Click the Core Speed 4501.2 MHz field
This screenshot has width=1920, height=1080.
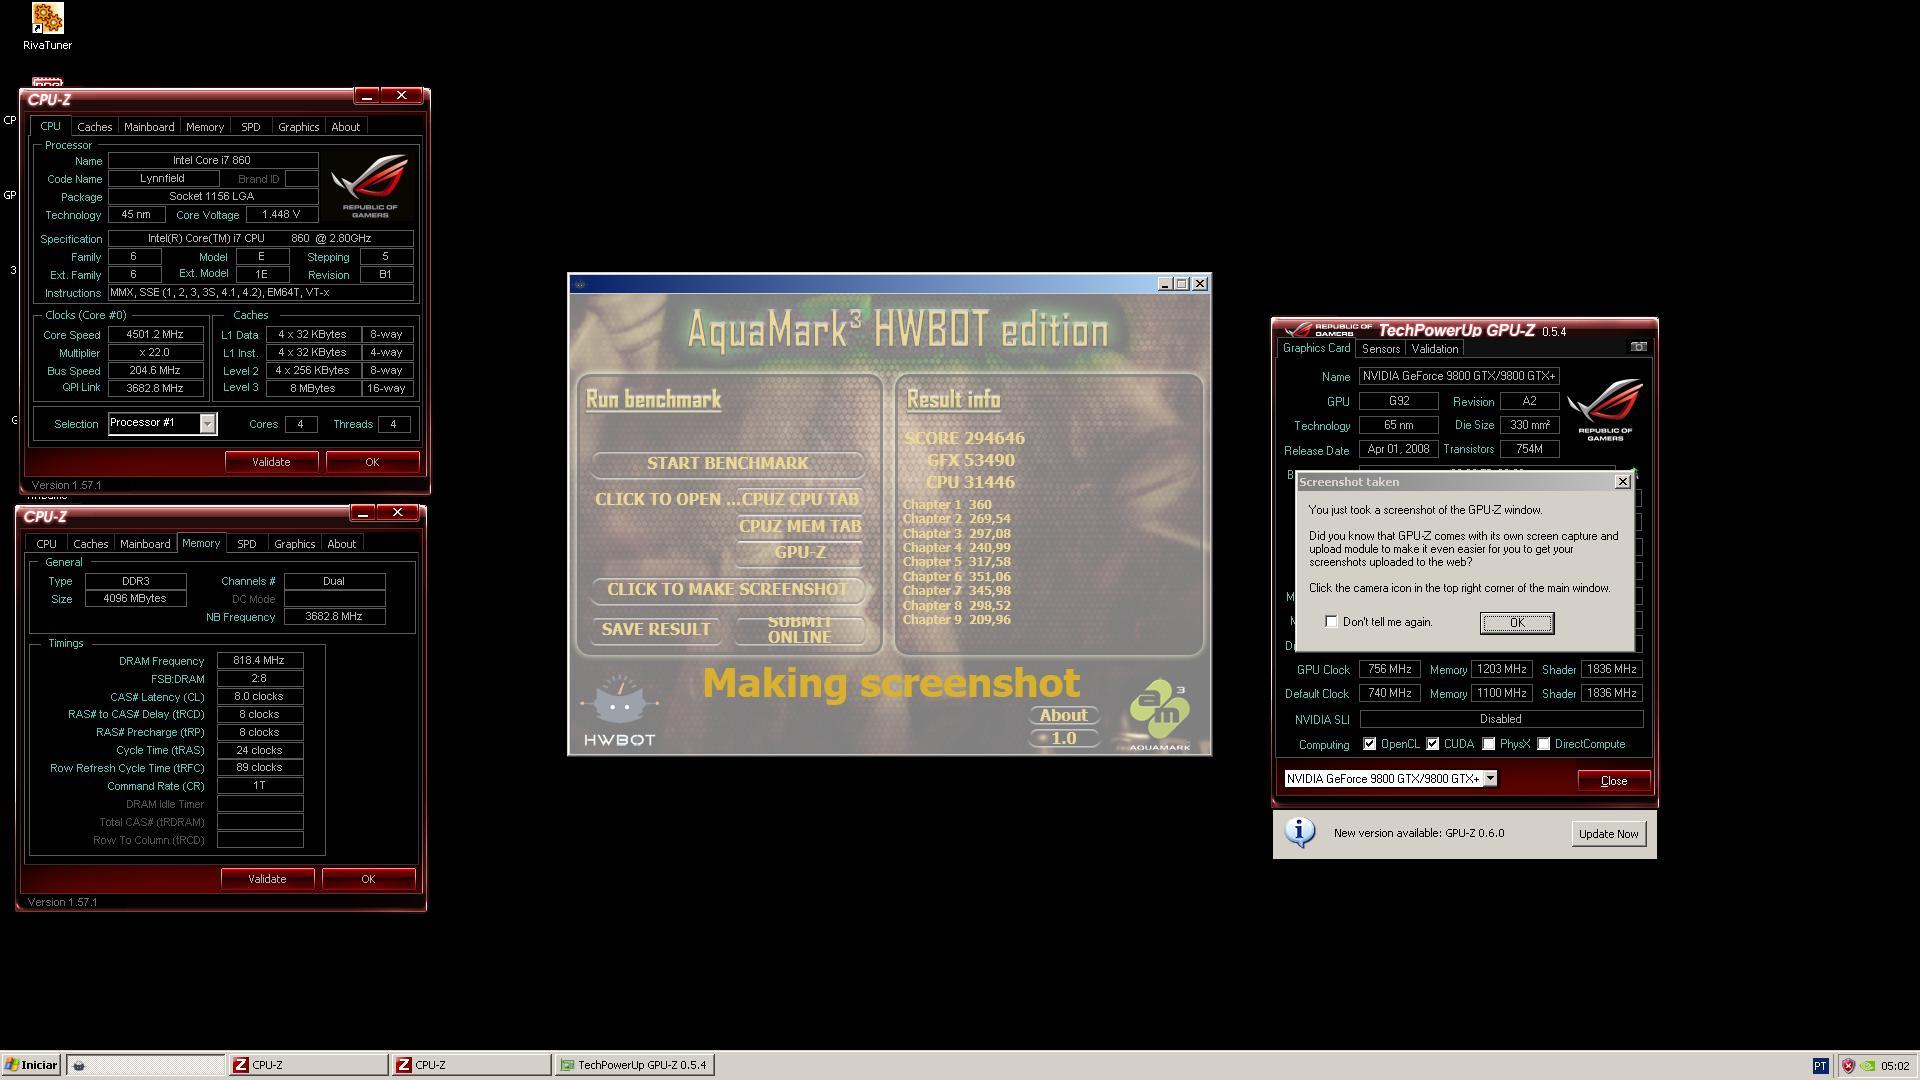tap(156, 335)
